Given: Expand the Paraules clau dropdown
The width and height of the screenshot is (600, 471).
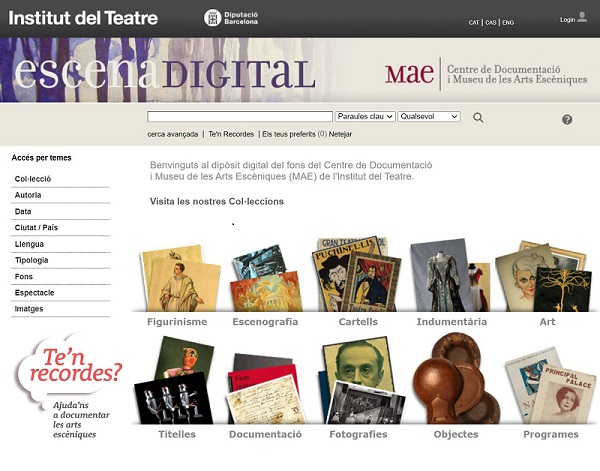Looking at the screenshot, I should point(365,116).
